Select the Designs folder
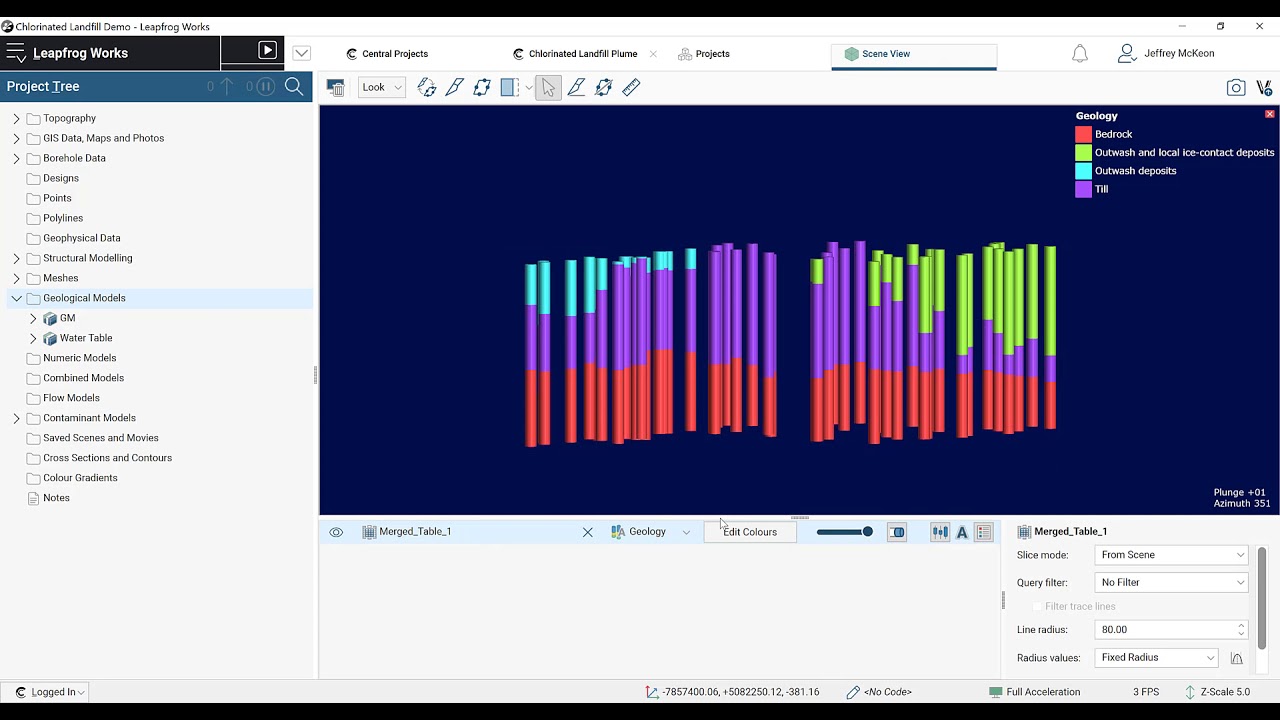Image resolution: width=1280 pixels, height=720 pixels. (61, 178)
